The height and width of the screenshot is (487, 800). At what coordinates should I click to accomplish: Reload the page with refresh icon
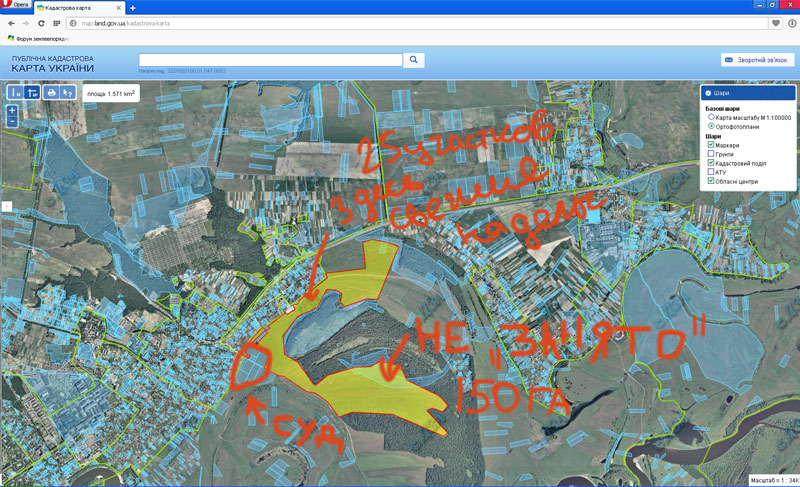(41, 22)
